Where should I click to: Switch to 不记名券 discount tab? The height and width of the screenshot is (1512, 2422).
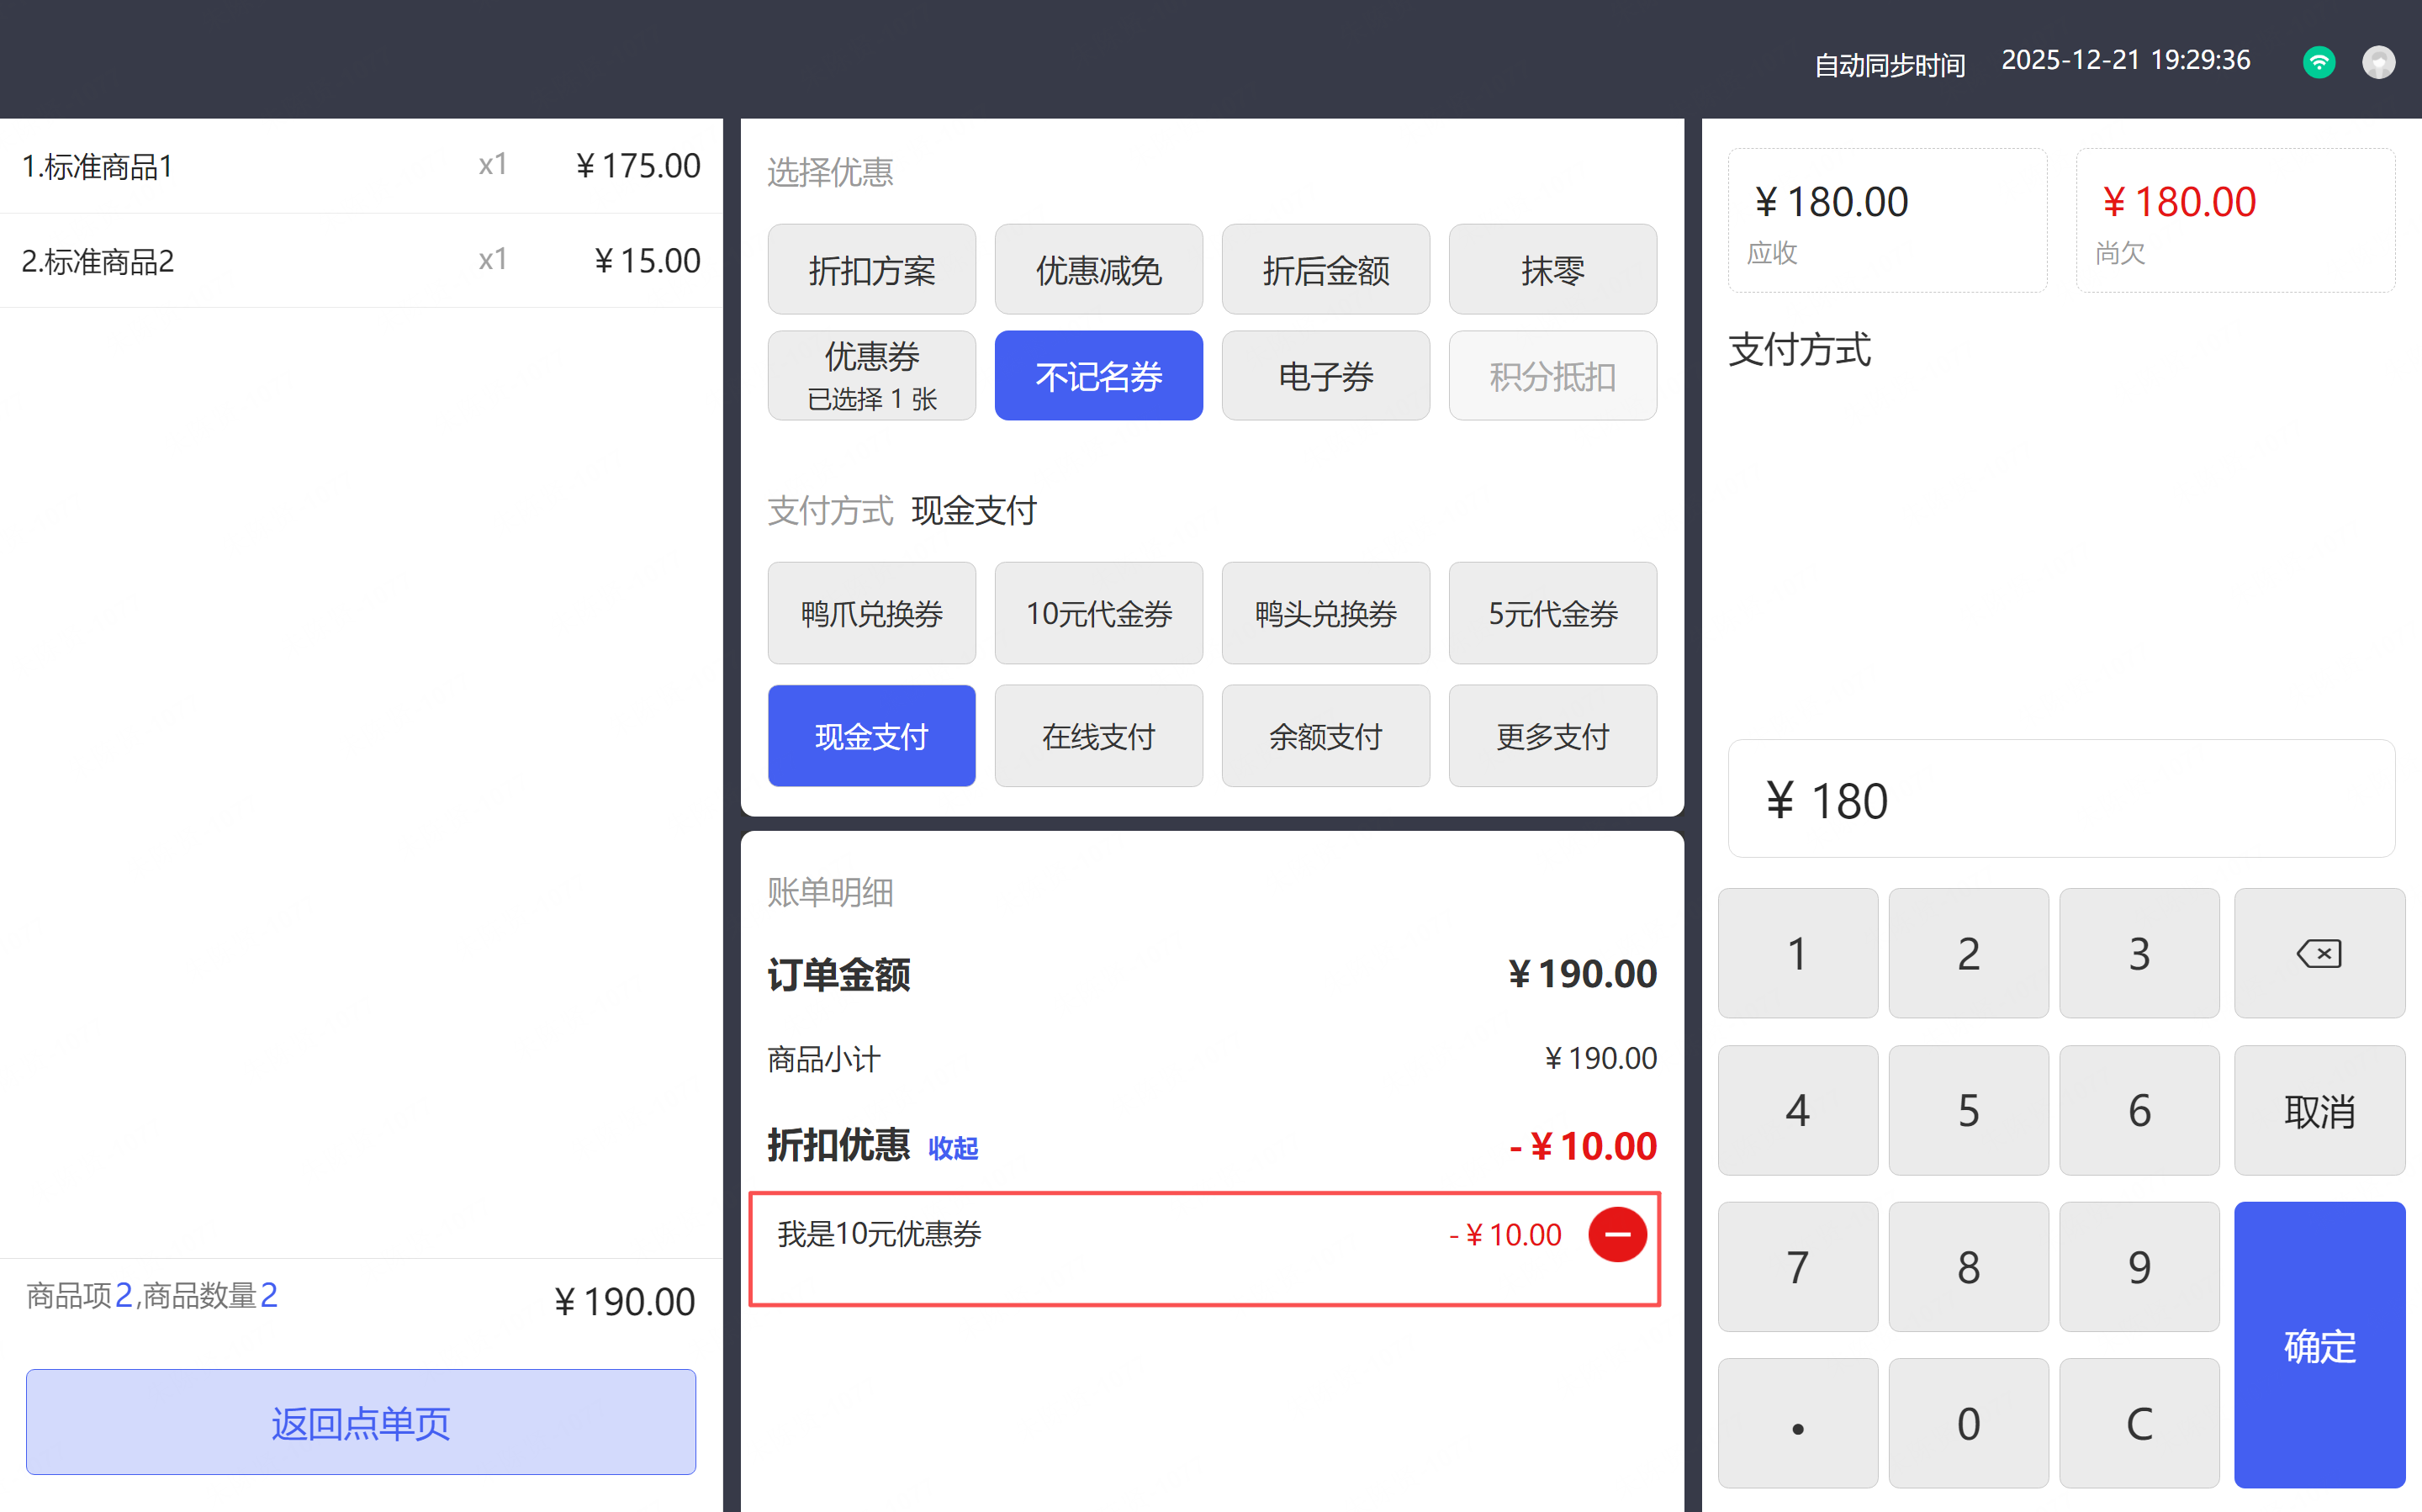click(1098, 376)
